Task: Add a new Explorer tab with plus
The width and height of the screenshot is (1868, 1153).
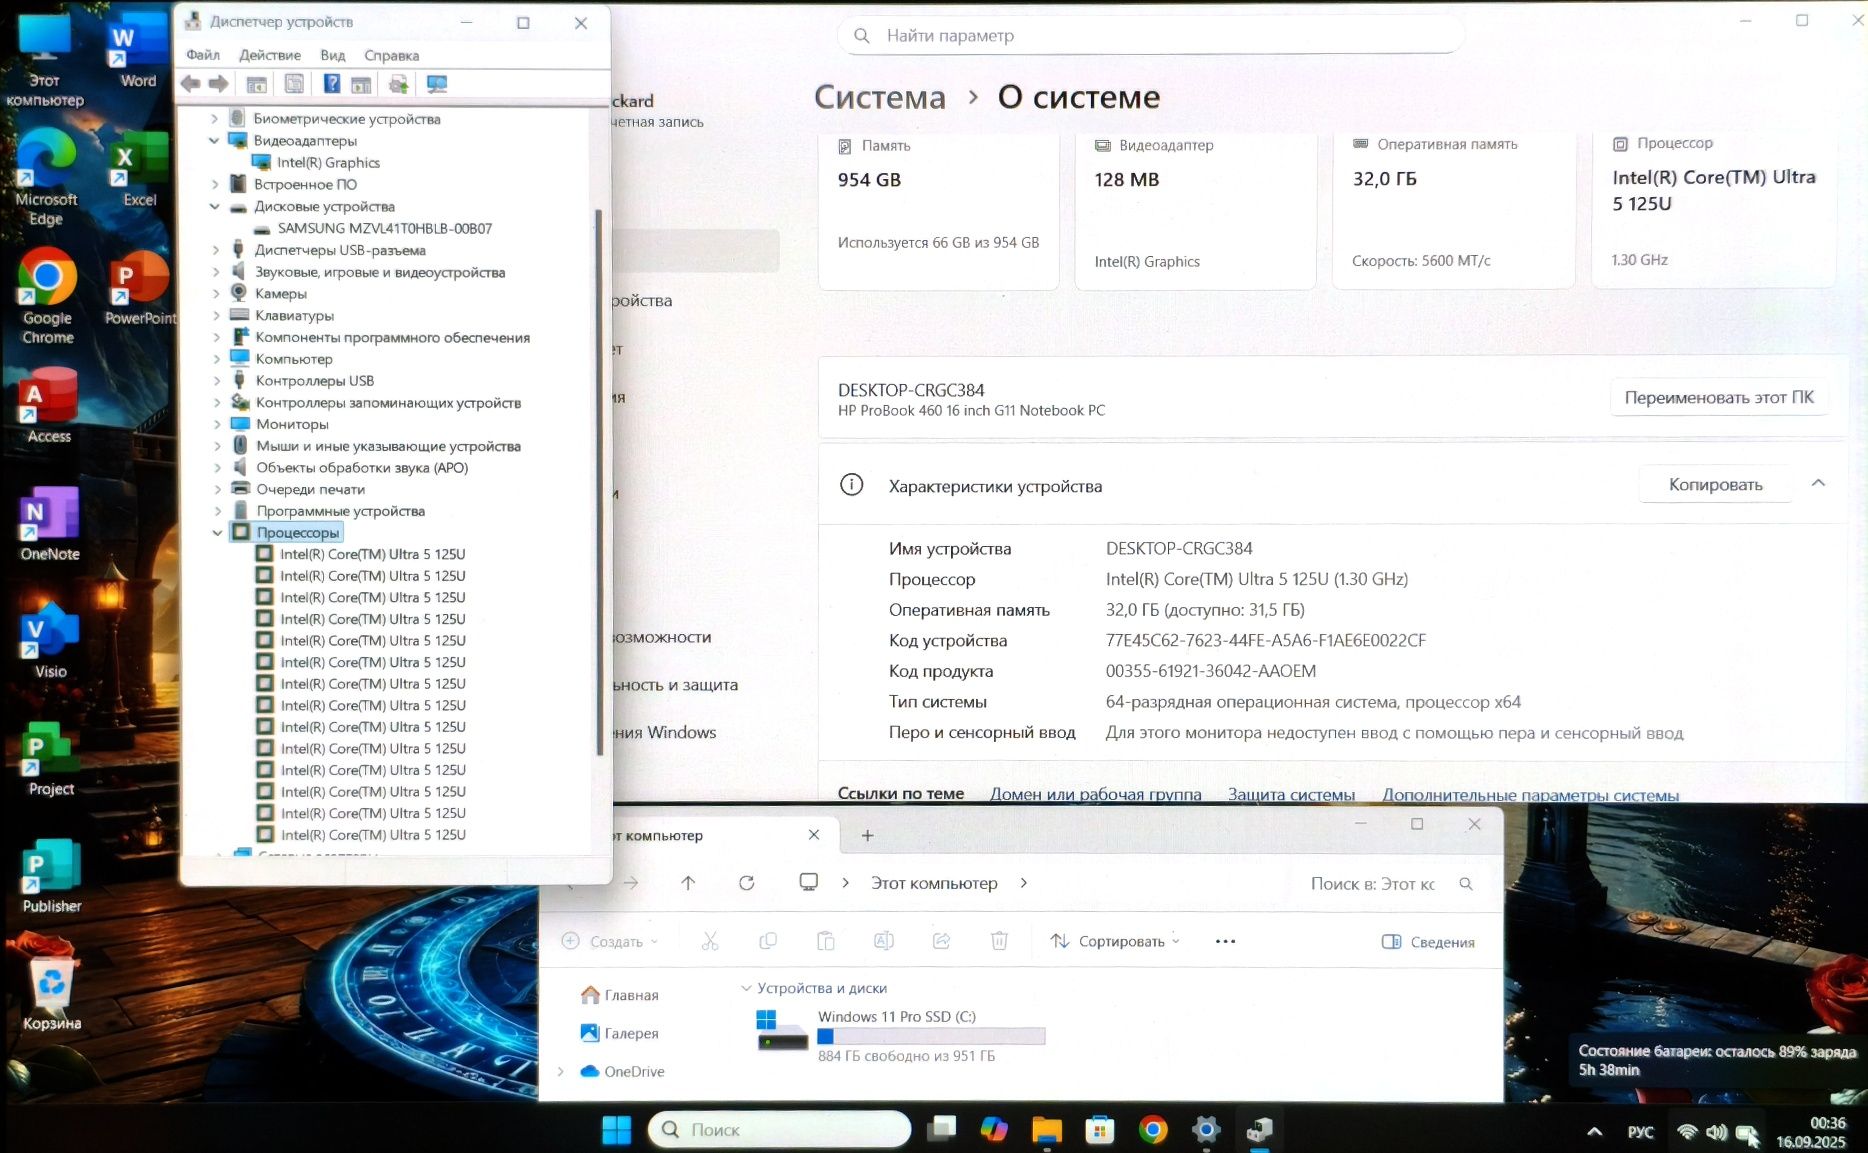Action: pos(867,835)
